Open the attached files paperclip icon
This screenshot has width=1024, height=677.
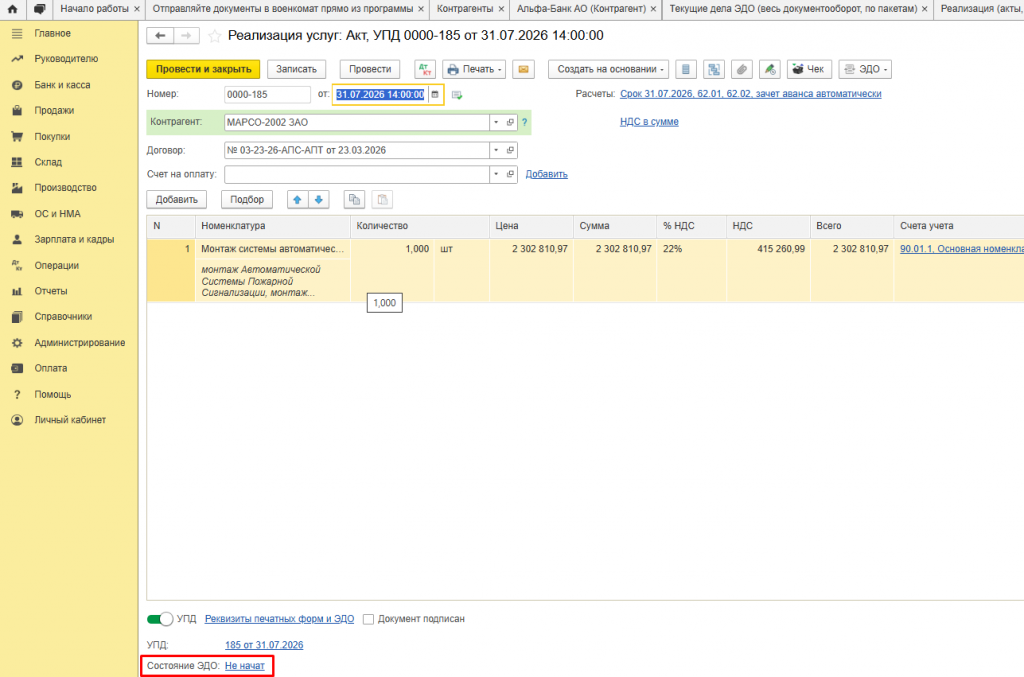pos(742,69)
